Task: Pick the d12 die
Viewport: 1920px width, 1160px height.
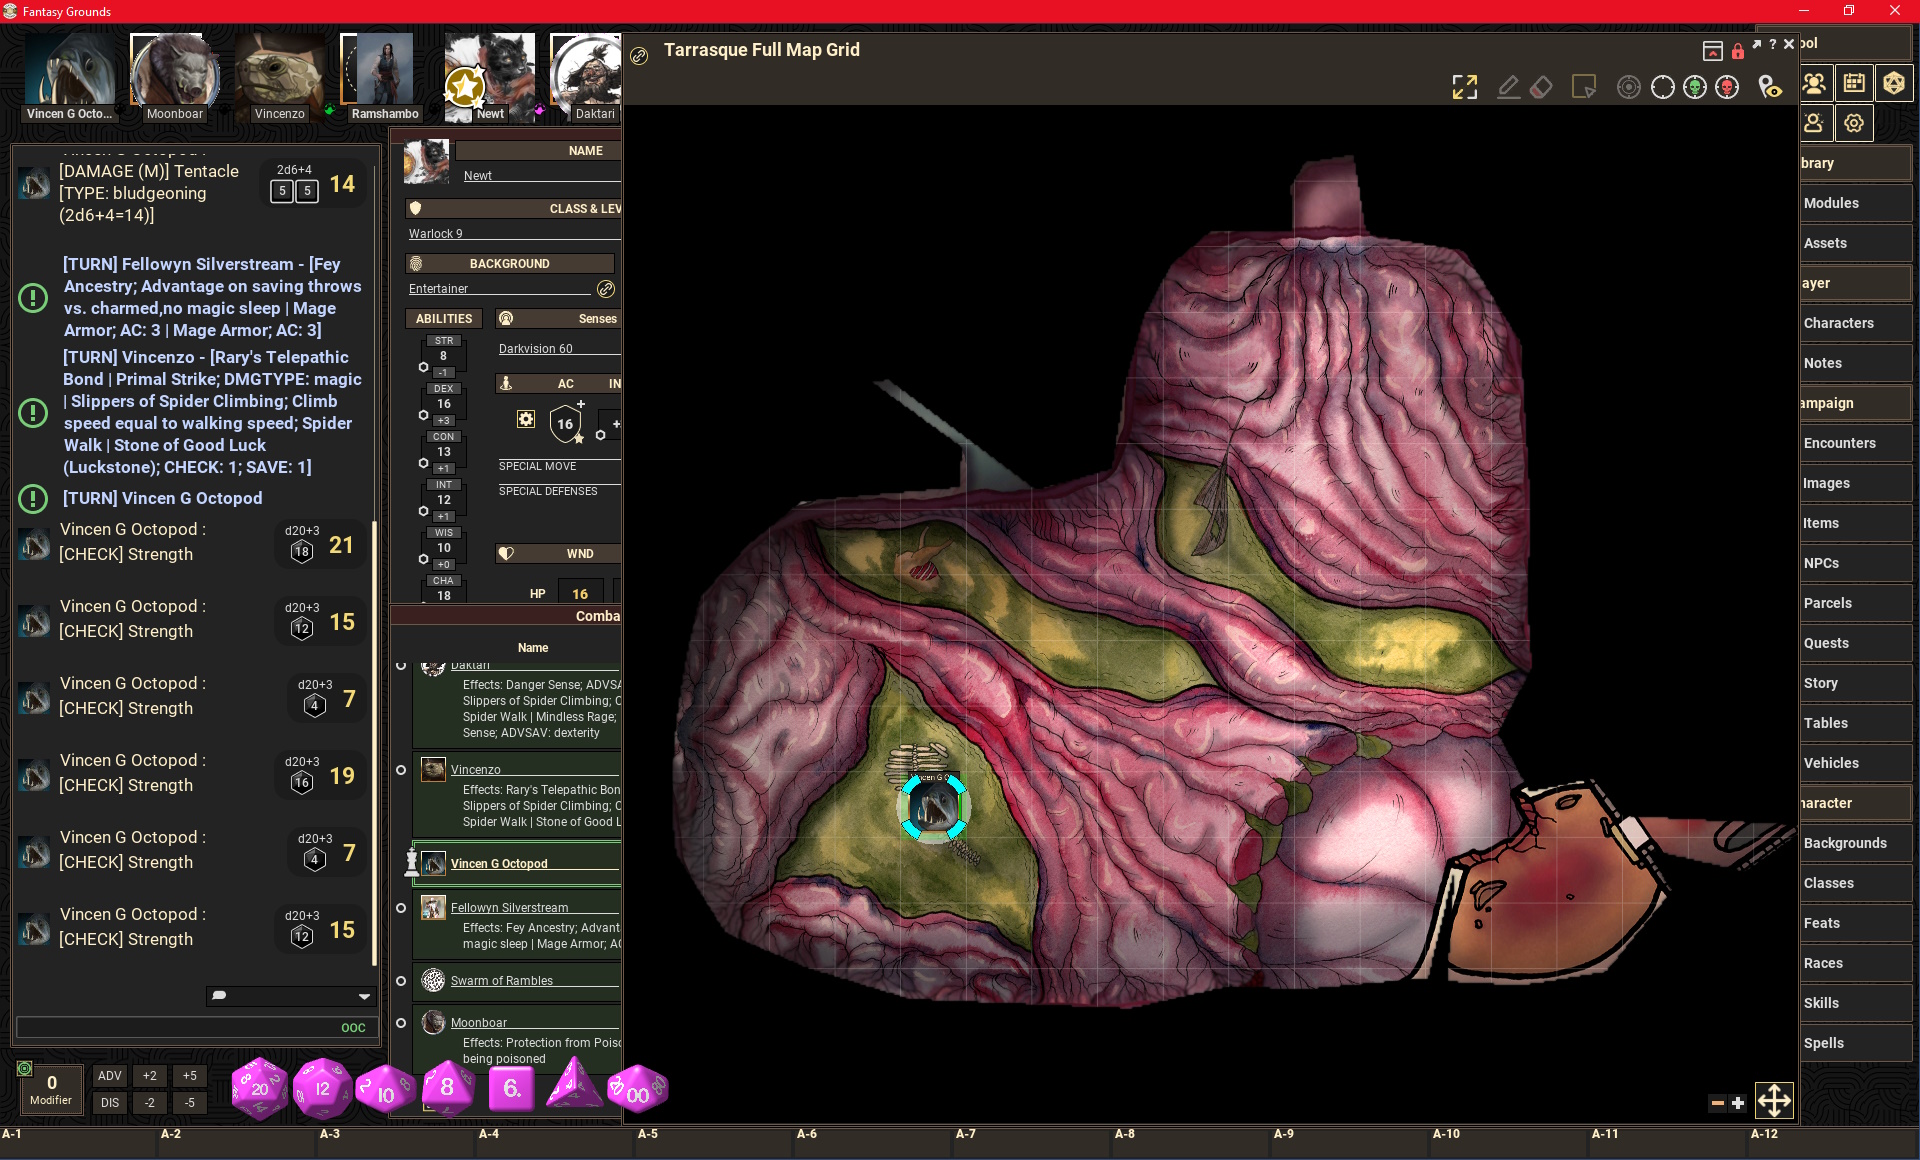Action: click(322, 1088)
